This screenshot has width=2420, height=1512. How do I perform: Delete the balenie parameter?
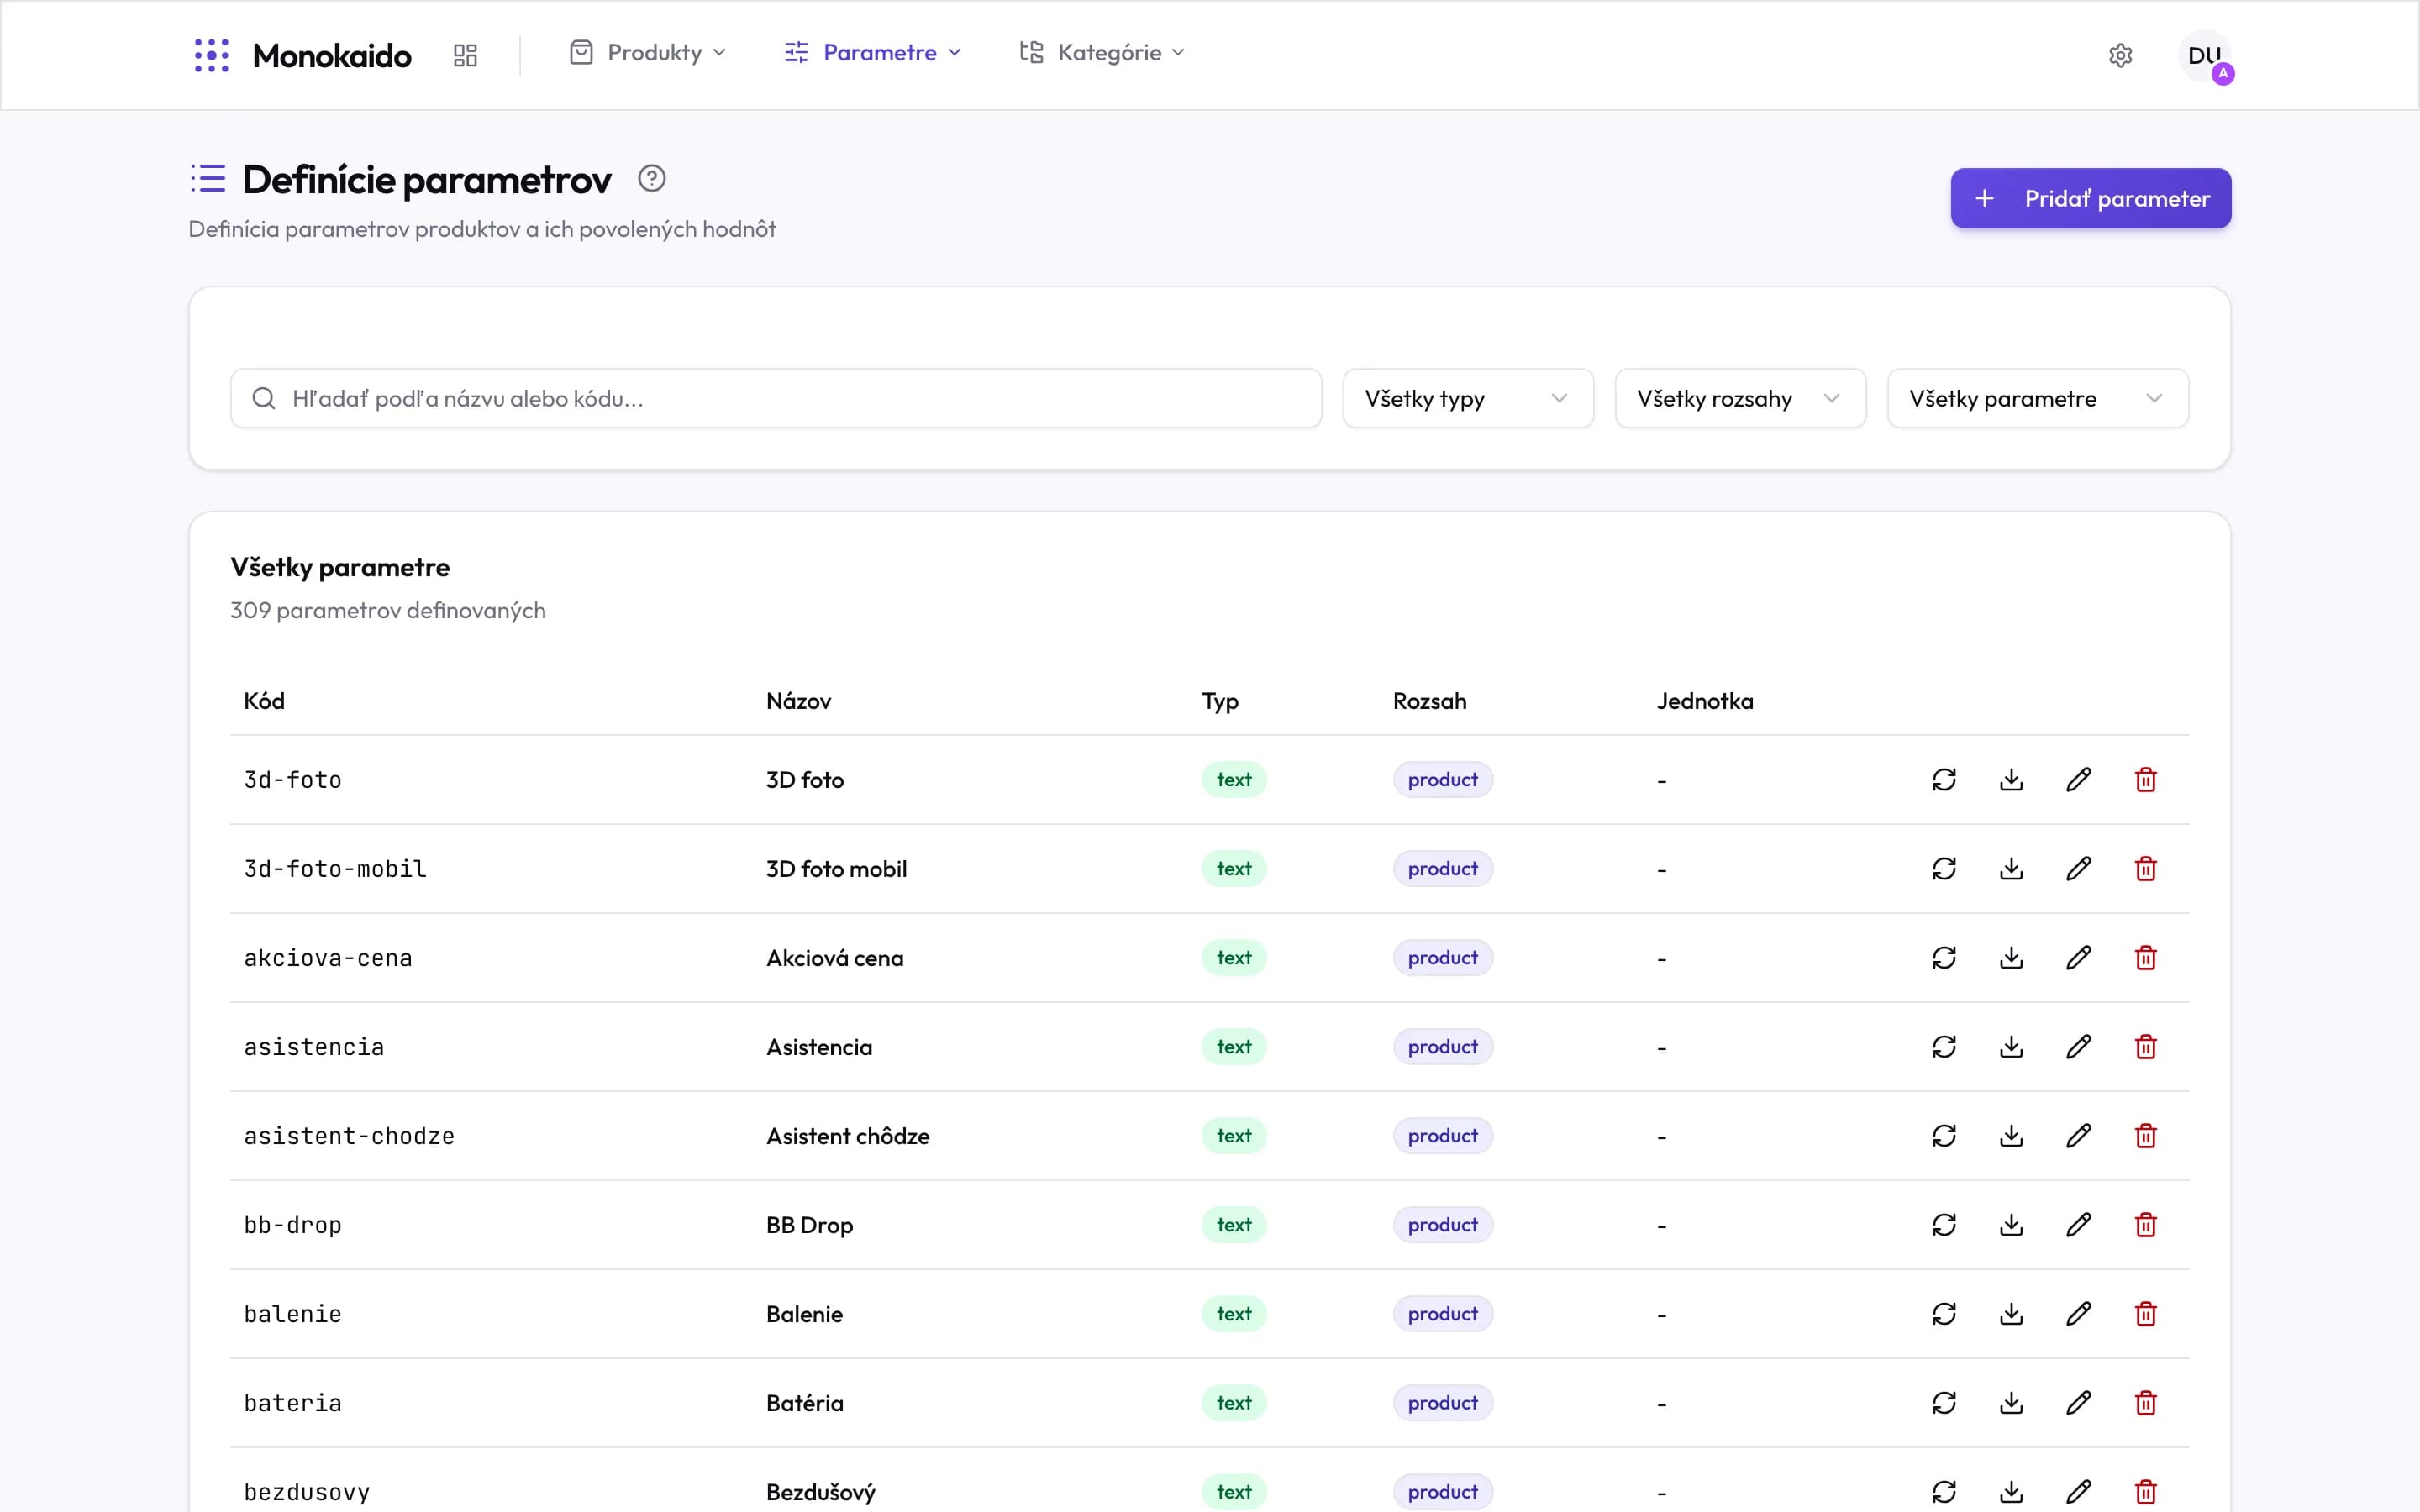point(2145,1314)
